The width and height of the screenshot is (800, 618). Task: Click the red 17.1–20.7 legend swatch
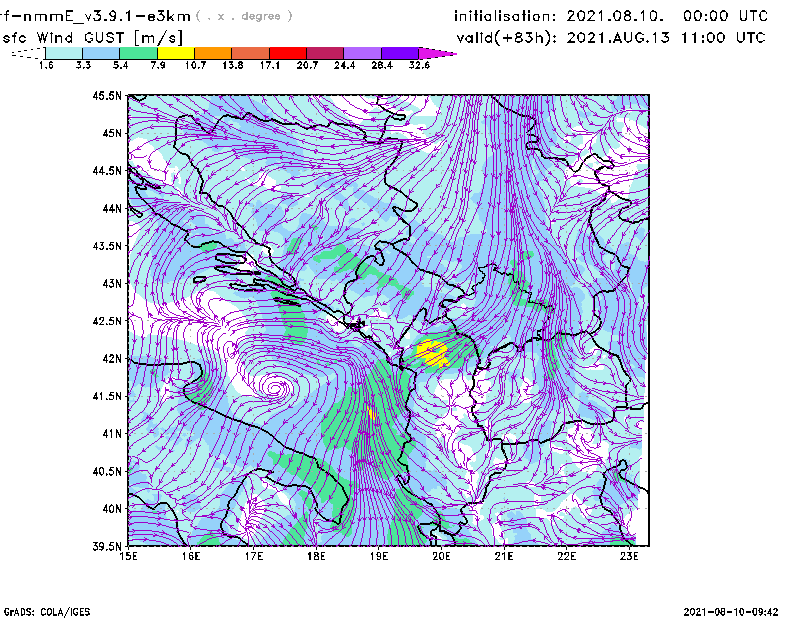288,53
